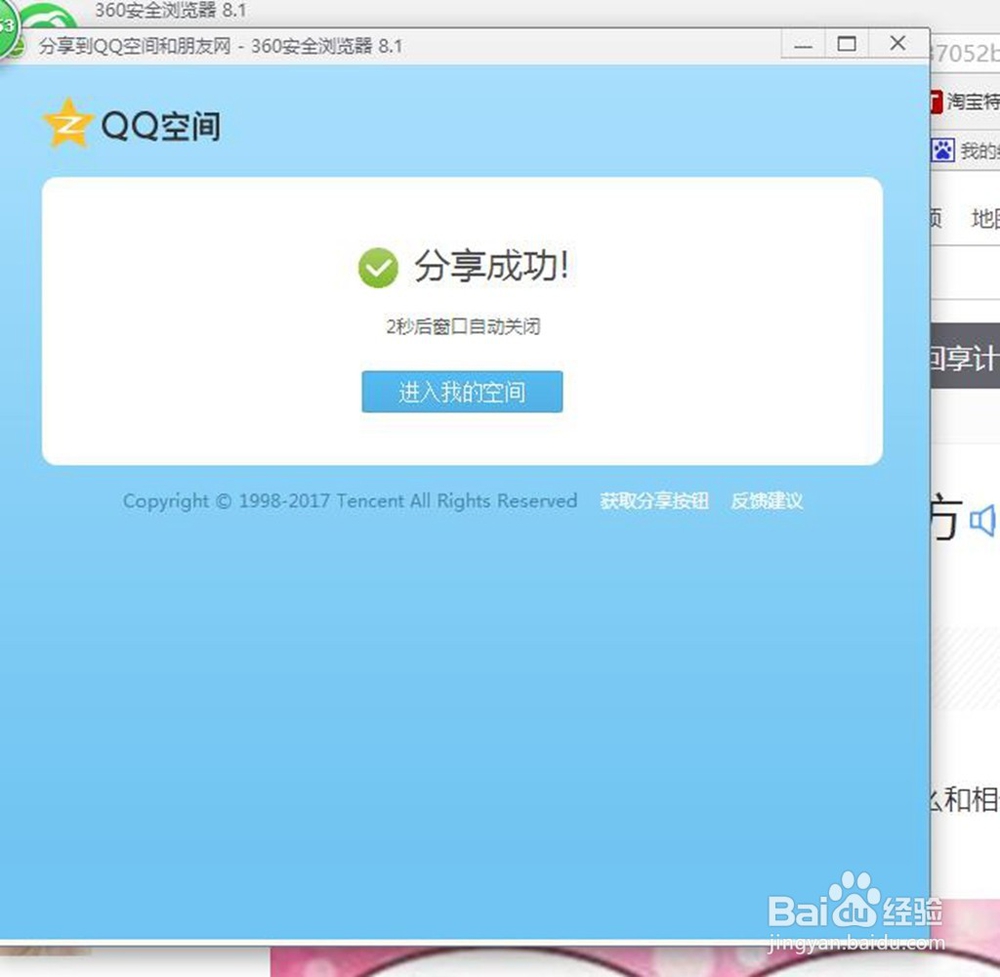Screen dimensions: 1000x977
Task: Close the QQ空间 share window
Action: 898,43
